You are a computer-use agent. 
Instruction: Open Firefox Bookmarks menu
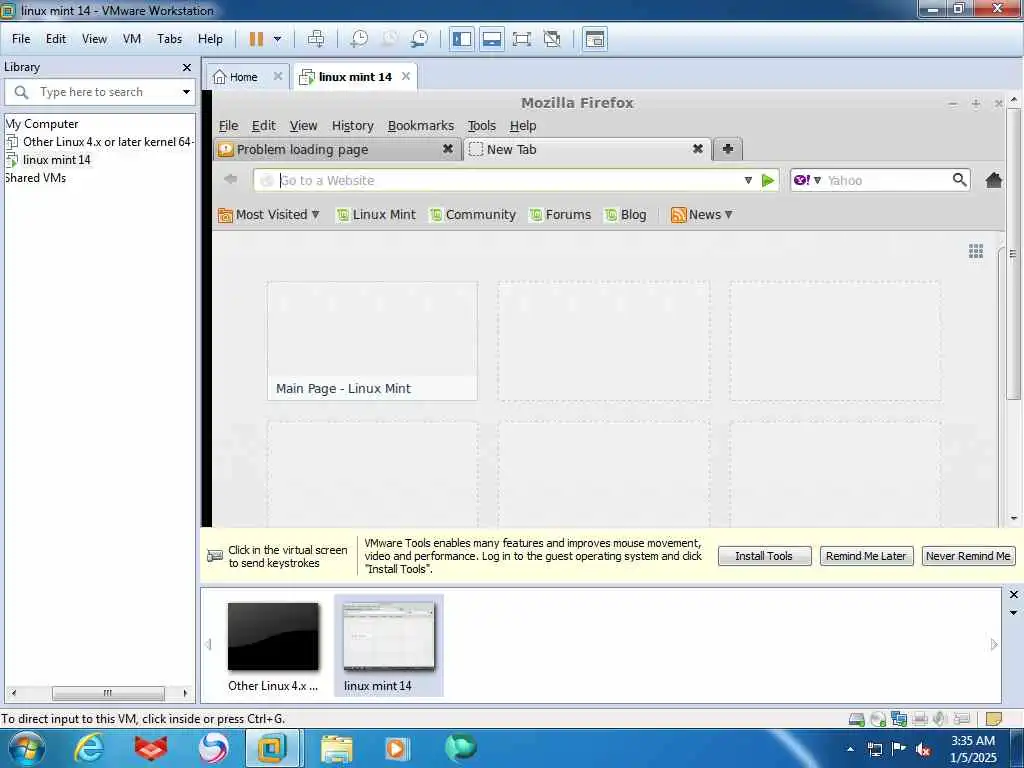click(421, 125)
